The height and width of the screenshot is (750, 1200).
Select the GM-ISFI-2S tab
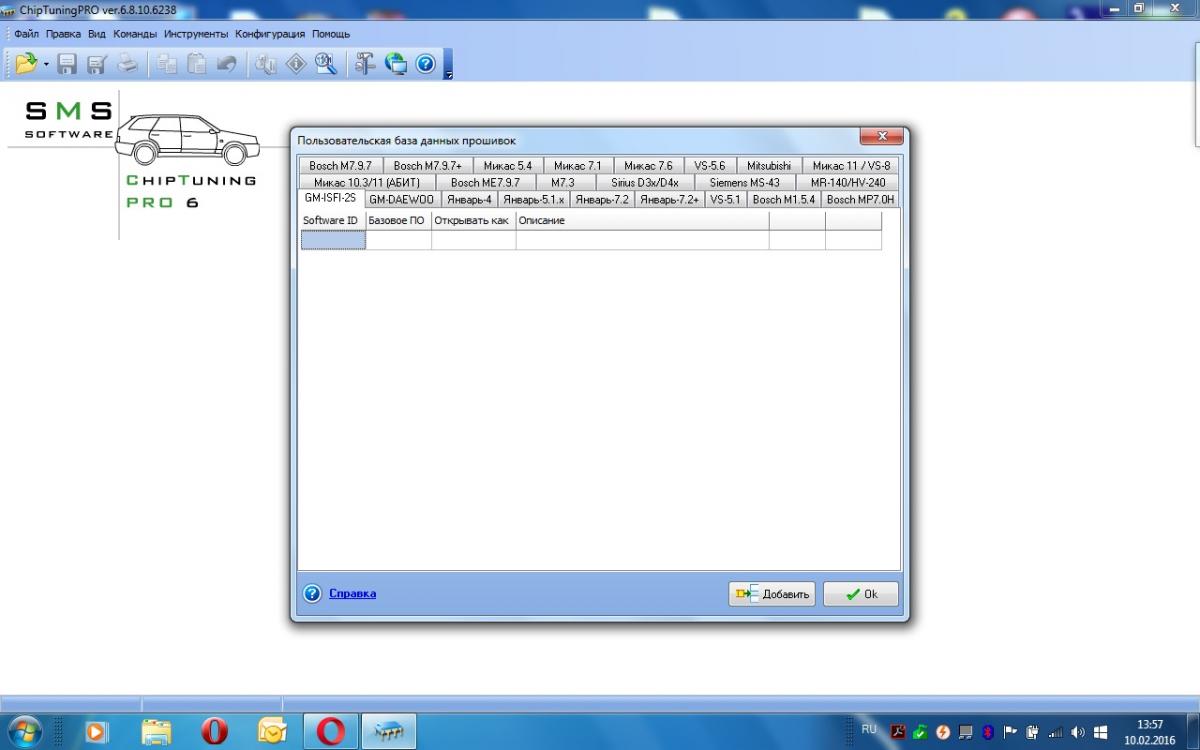pyautogui.click(x=330, y=198)
